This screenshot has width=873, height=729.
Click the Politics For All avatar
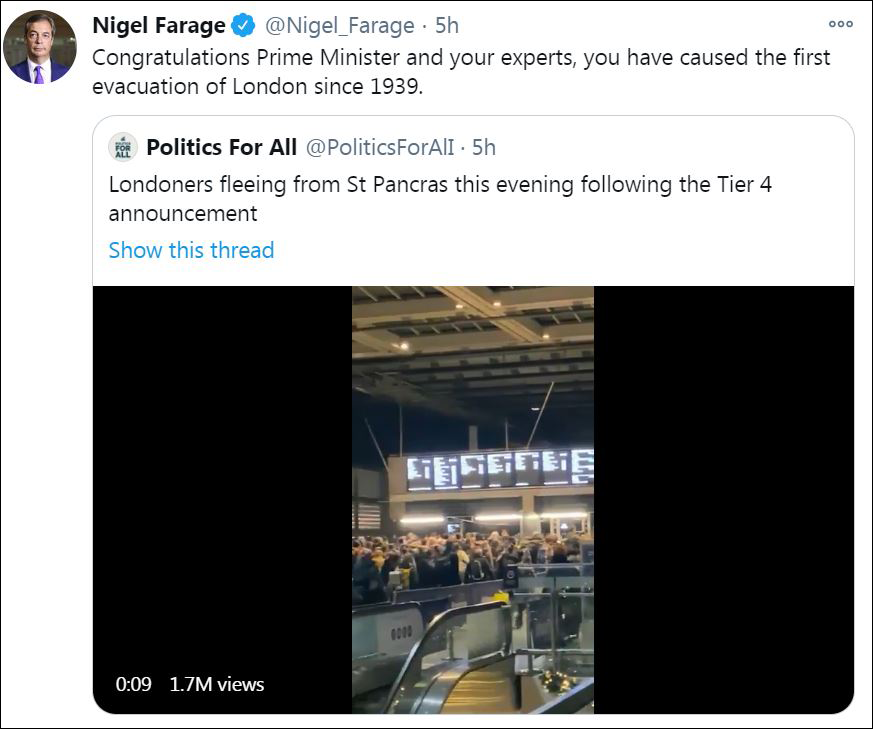point(123,147)
